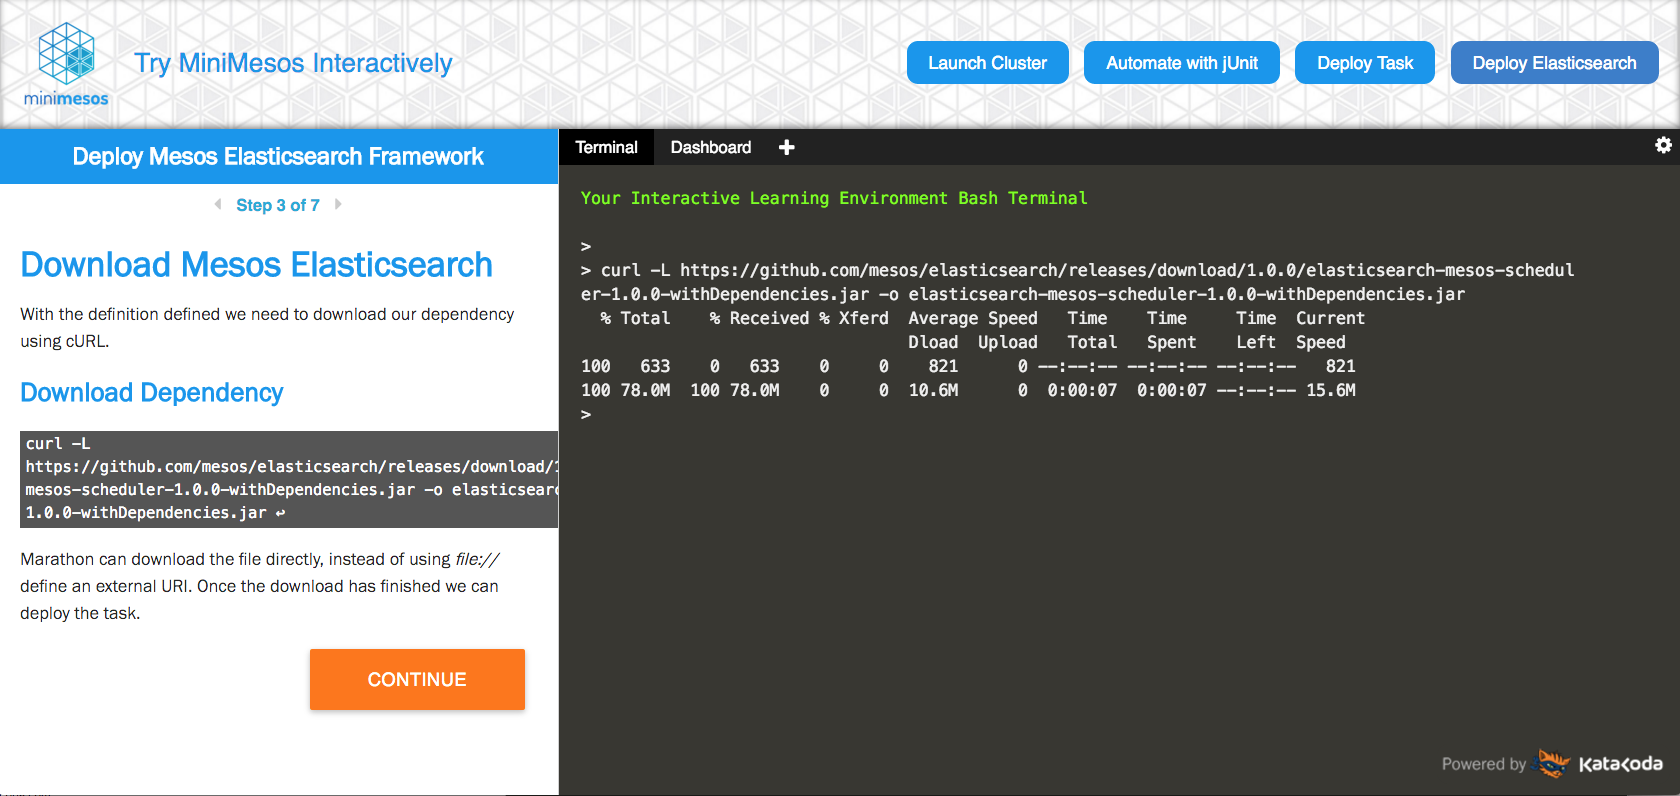Advance to next step arrow
The height and width of the screenshot is (796, 1680).
(338, 204)
